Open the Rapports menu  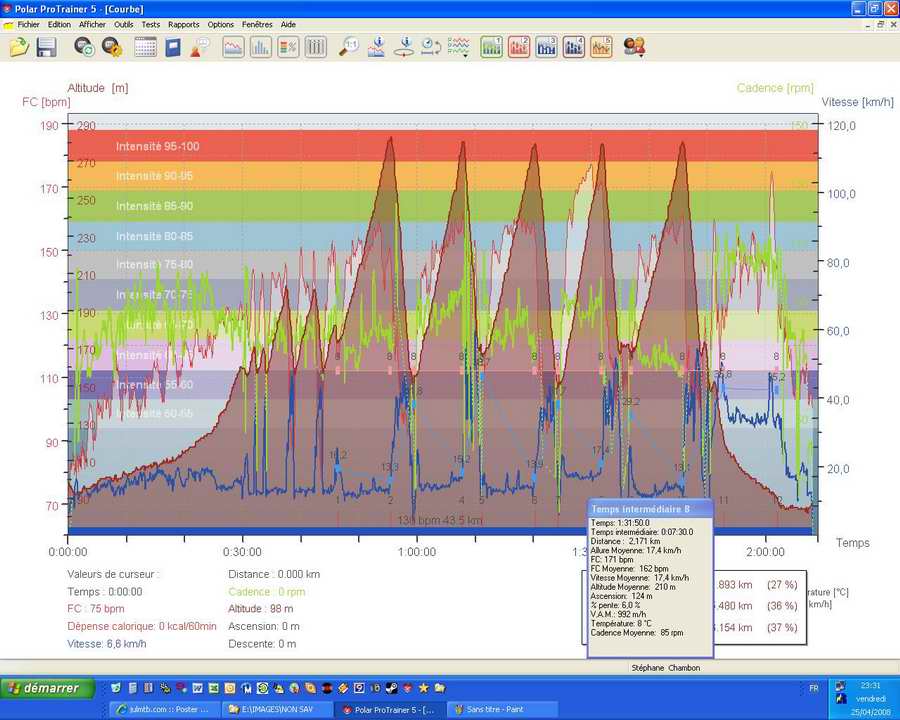[183, 24]
